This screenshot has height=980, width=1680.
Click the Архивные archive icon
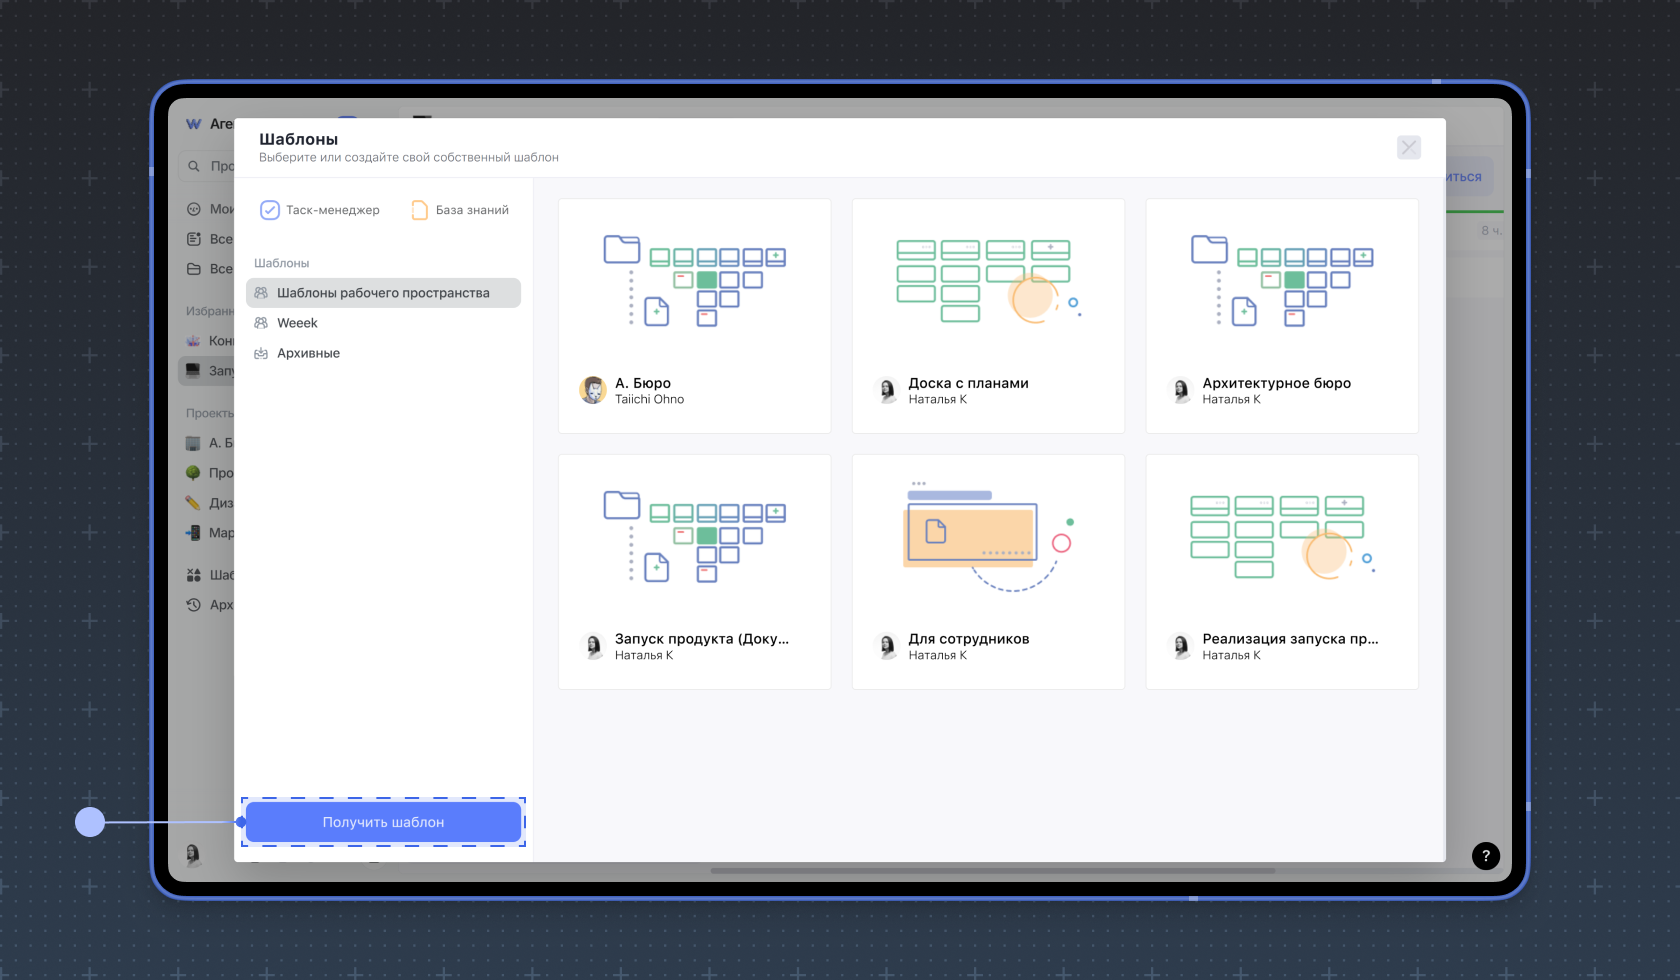pos(261,353)
